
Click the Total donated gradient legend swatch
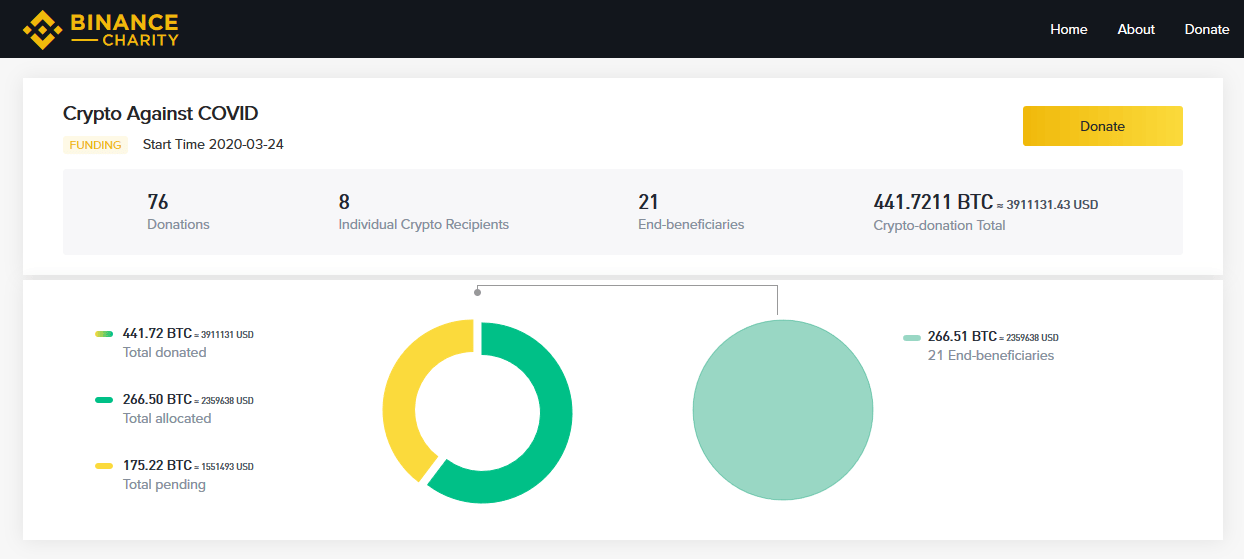[103, 334]
